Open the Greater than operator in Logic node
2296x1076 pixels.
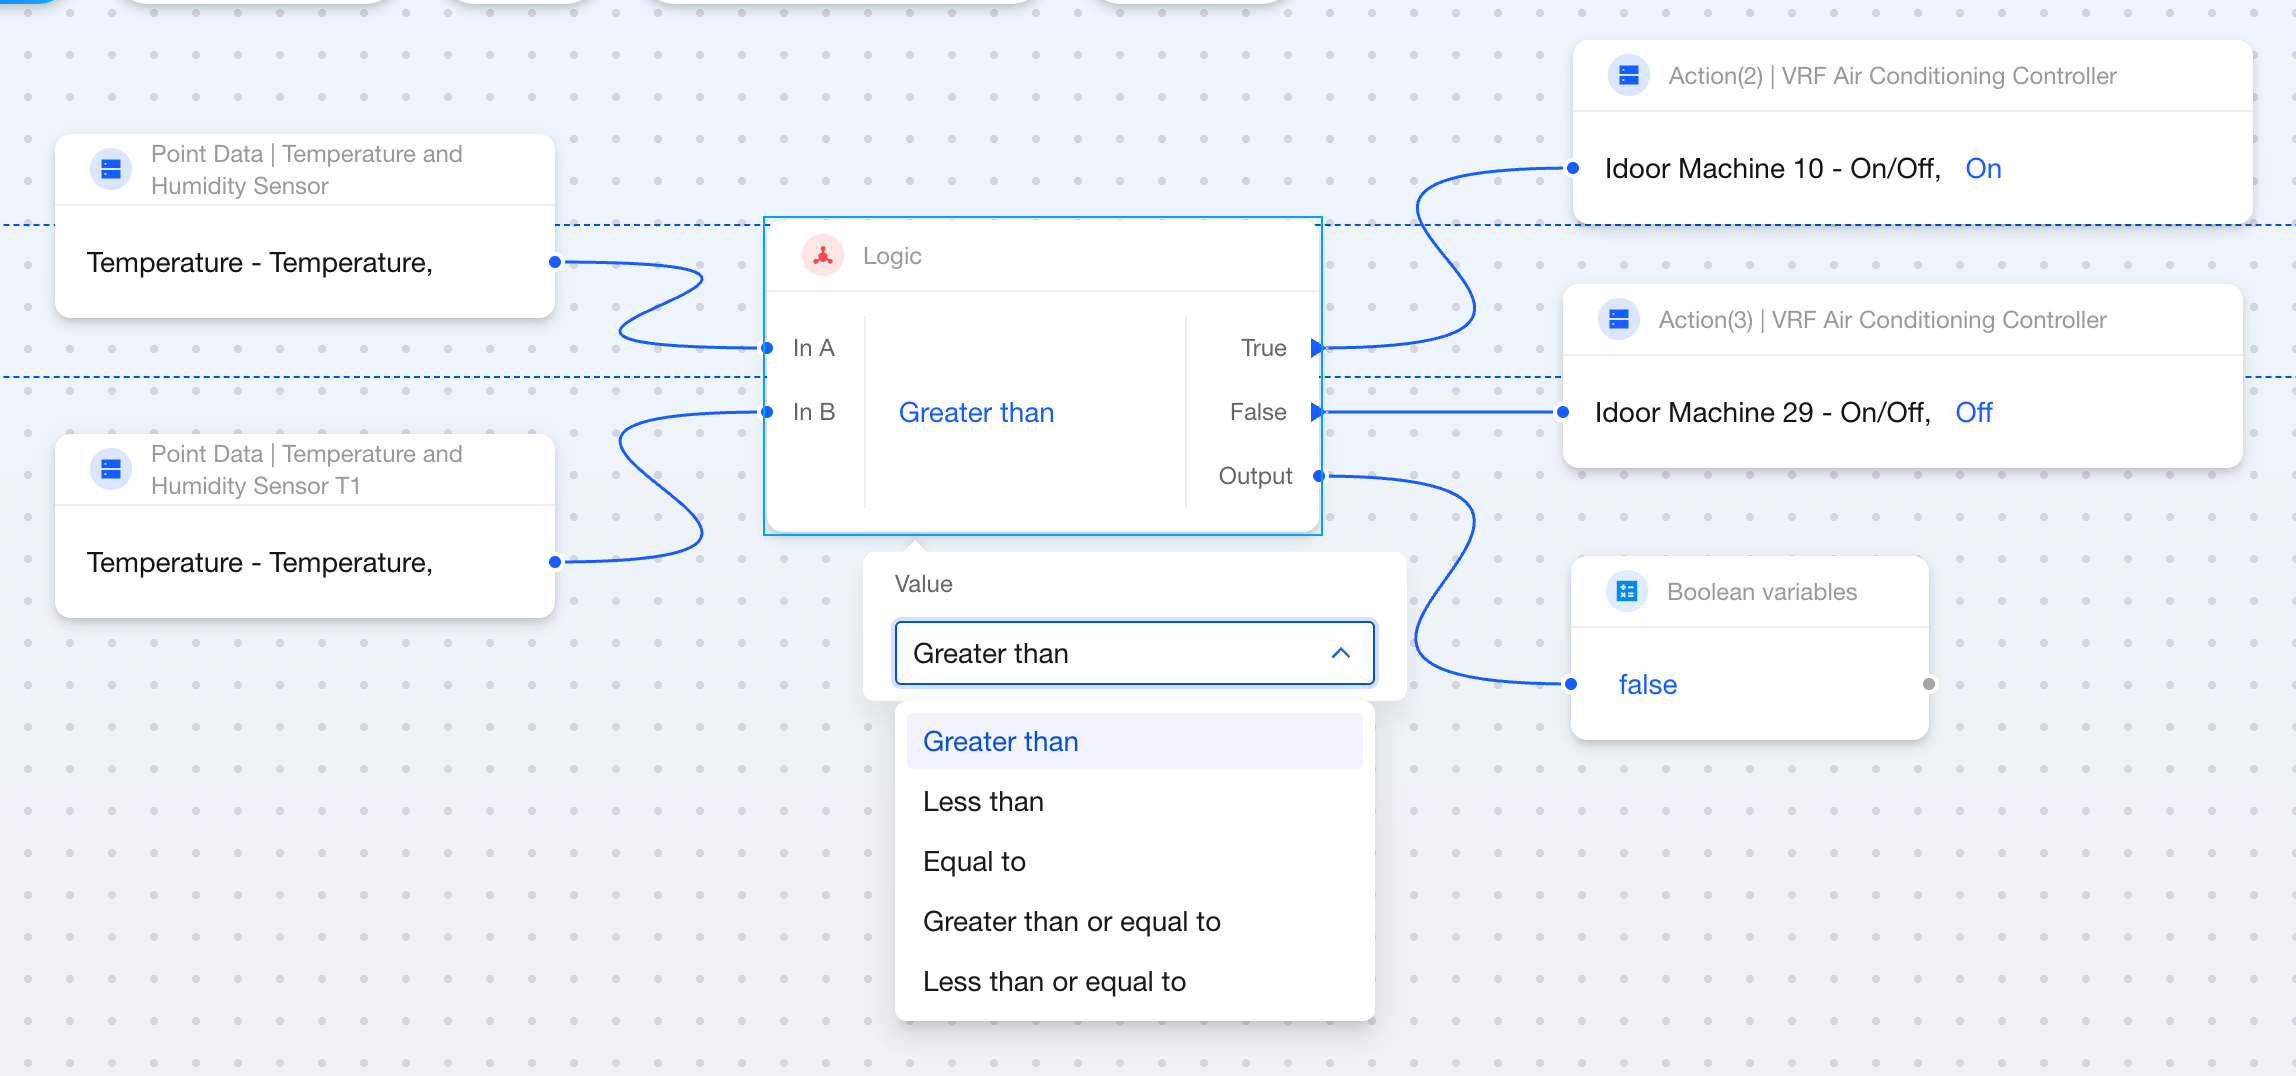pos(976,413)
